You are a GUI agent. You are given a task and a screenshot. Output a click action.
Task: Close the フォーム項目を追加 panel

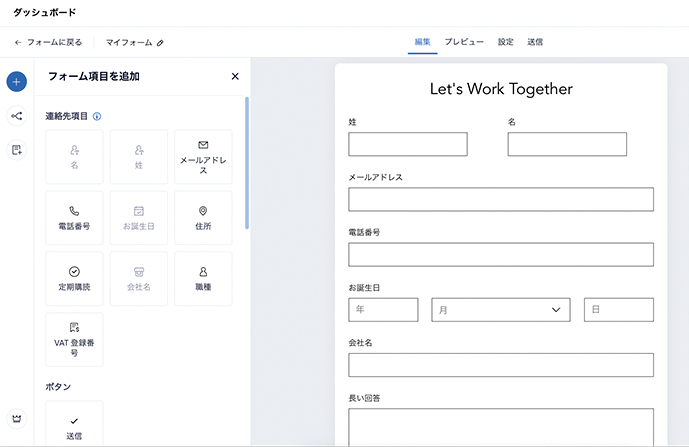pos(235,76)
